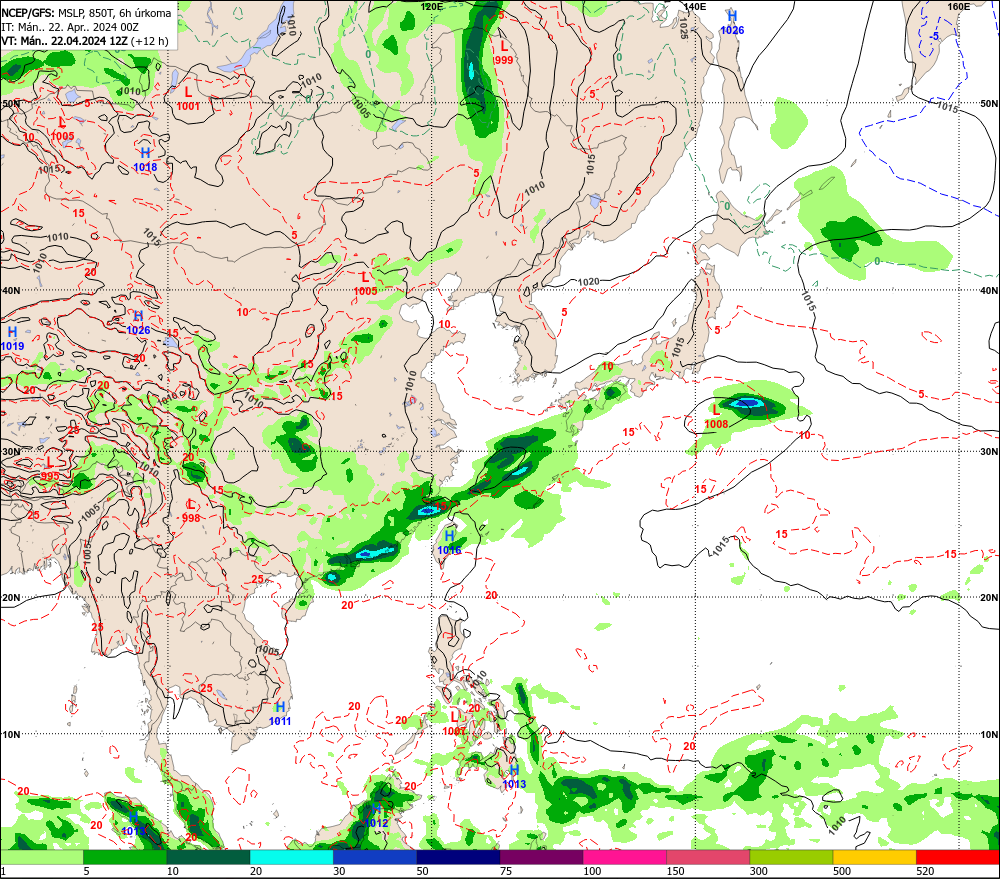This screenshot has width=1000, height=879.
Task: Select the cyan 20–30 legend swatch
Action: click(x=291, y=857)
